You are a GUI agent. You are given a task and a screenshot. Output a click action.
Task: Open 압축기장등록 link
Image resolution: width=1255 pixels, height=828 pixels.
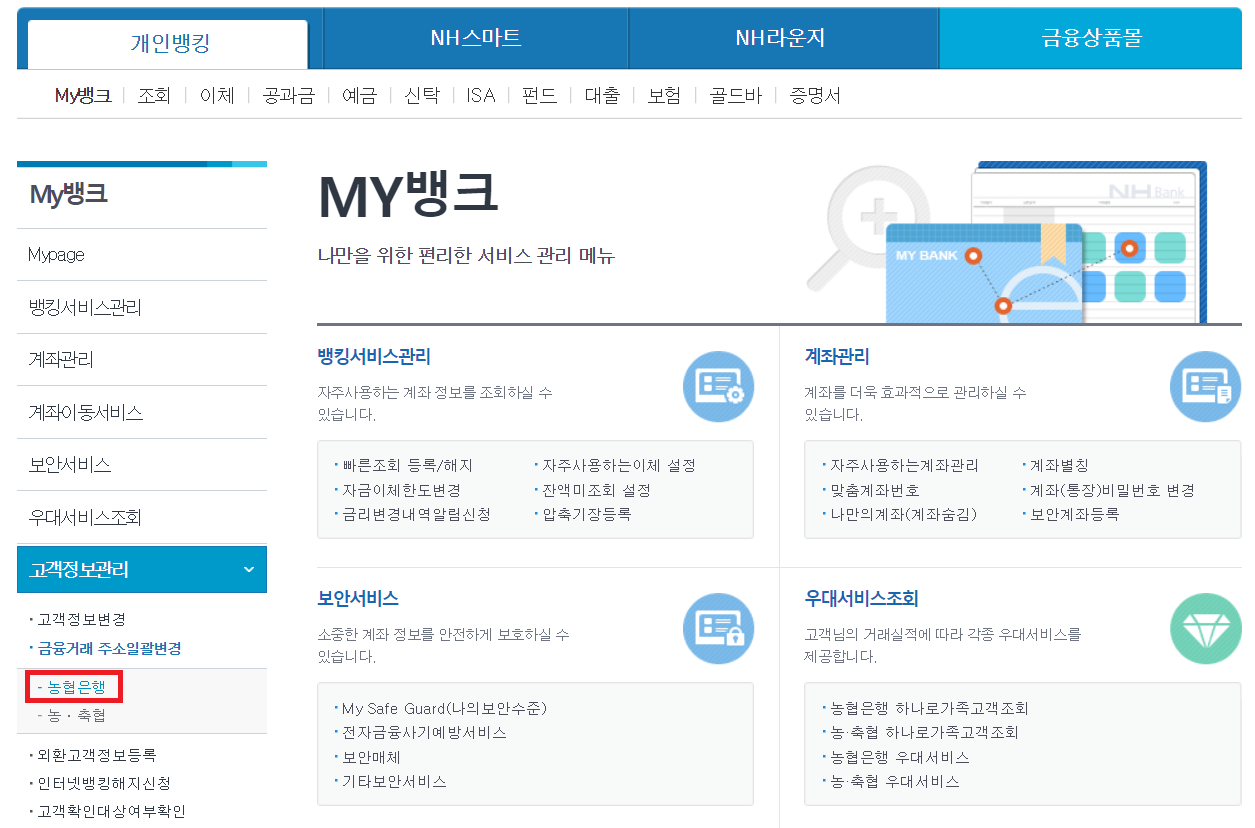(x=587, y=514)
